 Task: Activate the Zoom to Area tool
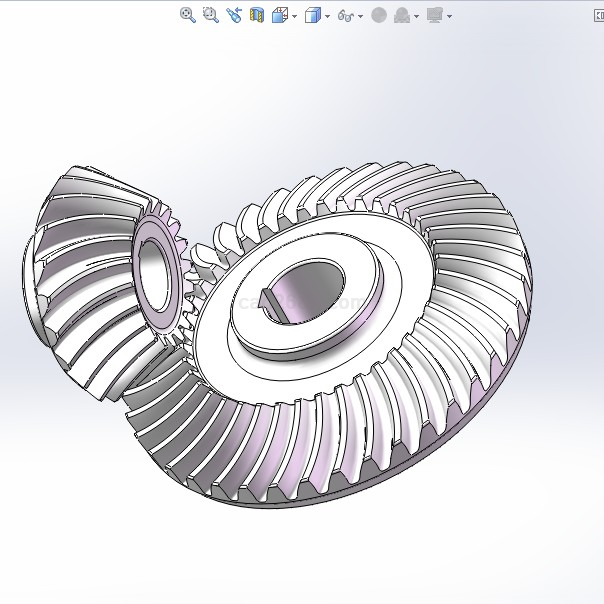pos(210,15)
